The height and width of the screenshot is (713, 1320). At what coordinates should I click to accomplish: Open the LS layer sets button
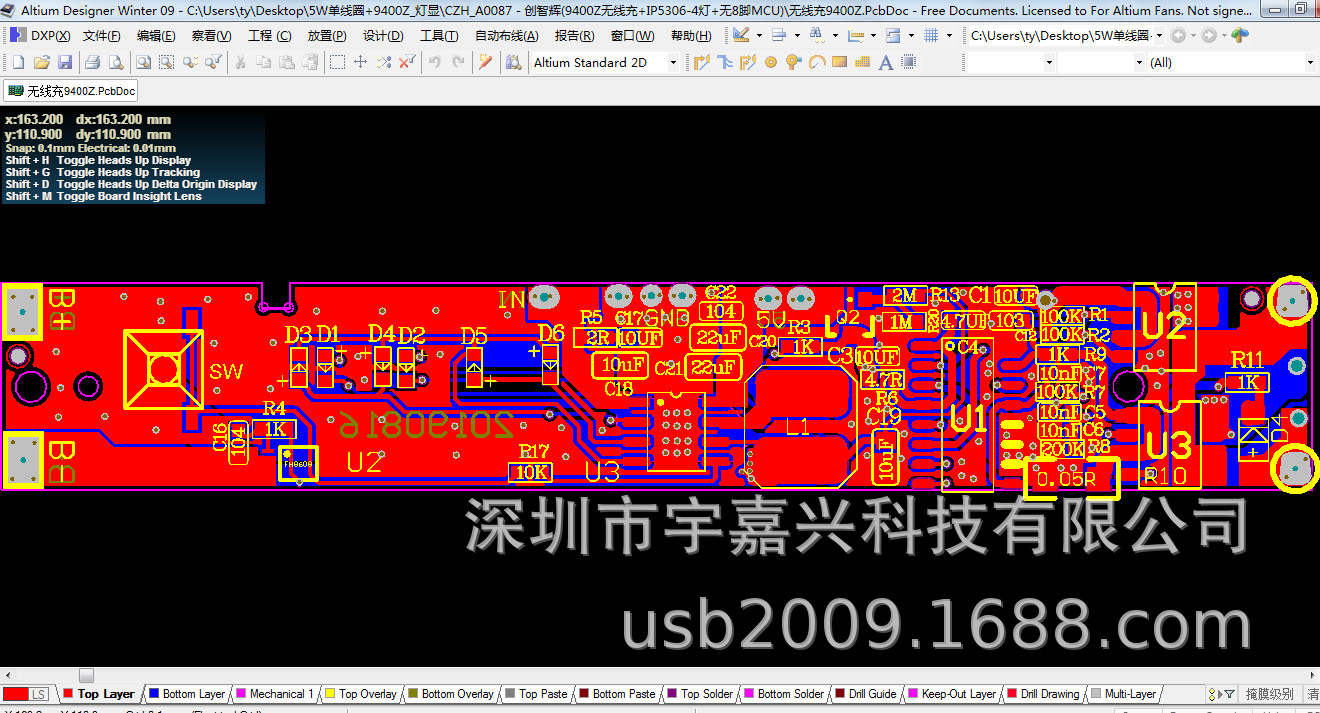[x=38, y=694]
